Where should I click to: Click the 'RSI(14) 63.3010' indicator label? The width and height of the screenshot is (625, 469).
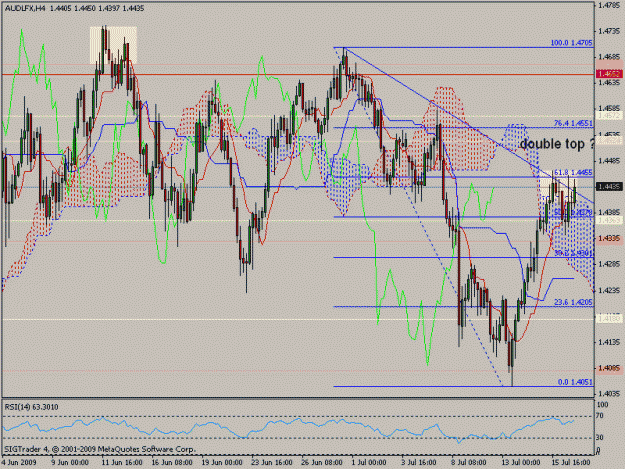coord(31,407)
